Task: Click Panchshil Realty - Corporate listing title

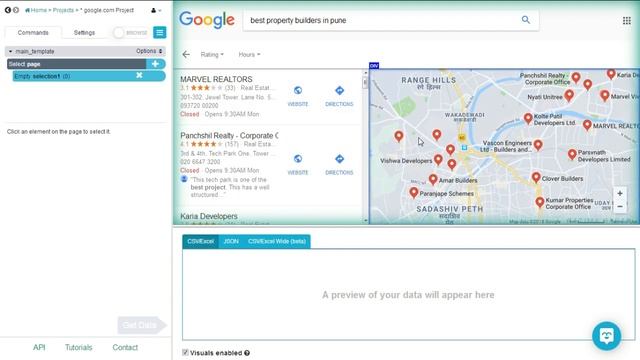Action: 229,136
